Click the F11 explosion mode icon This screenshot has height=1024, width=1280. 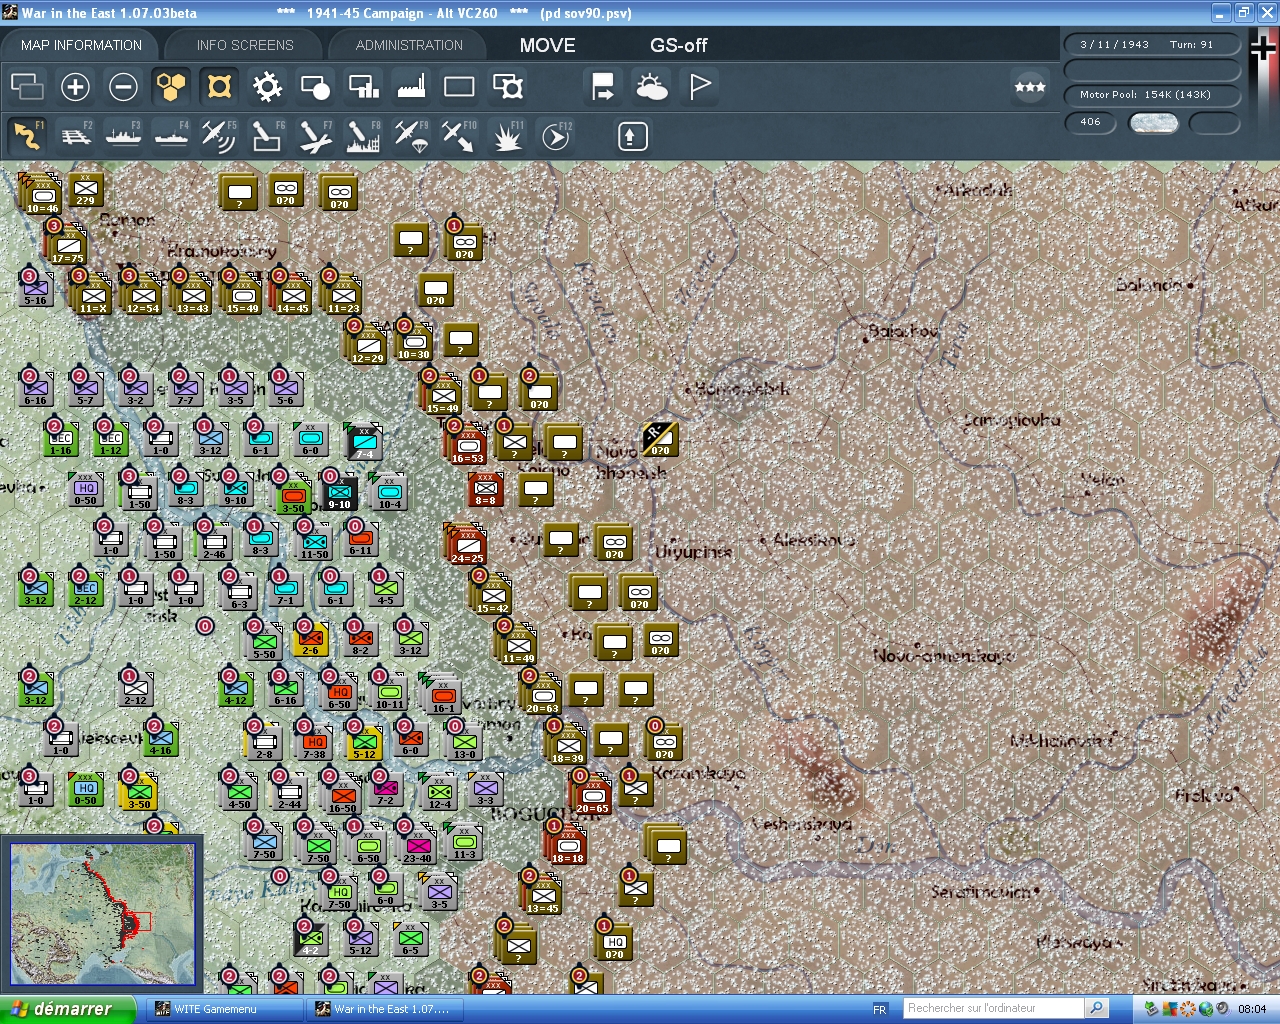pyautogui.click(x=507, y=136)
